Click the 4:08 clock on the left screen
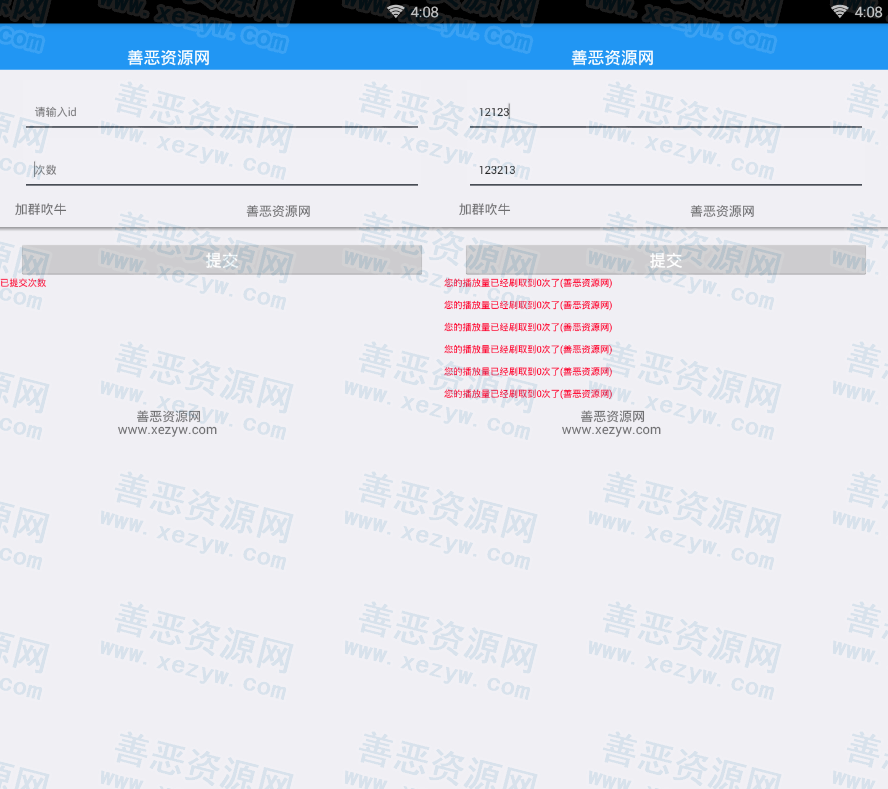 point(424,12)
